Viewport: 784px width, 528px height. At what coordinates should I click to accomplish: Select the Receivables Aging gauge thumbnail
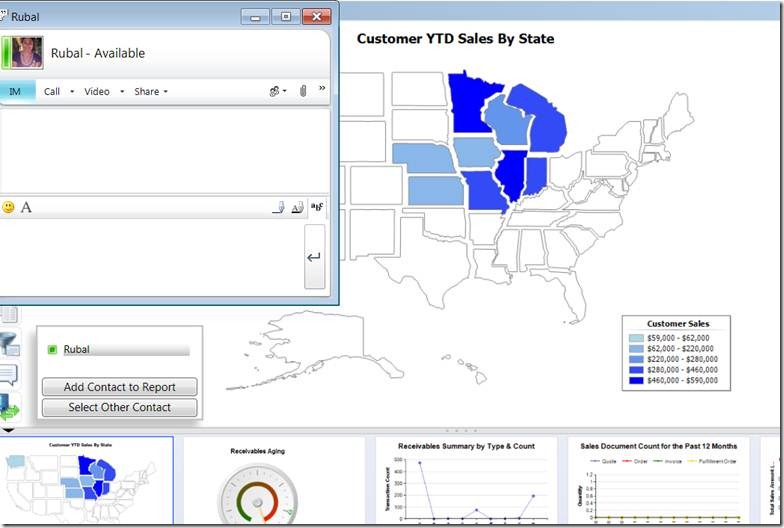(x=274, y=480)
